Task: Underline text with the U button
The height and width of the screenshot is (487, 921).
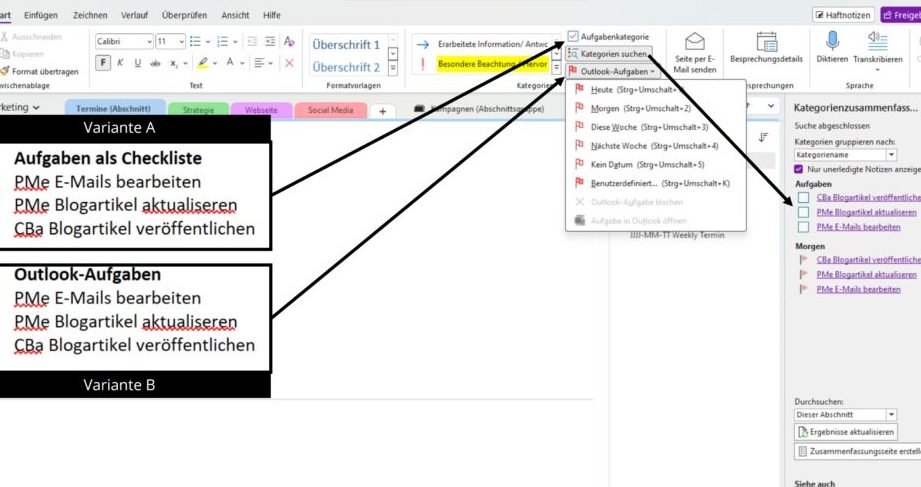Action: 137,63
